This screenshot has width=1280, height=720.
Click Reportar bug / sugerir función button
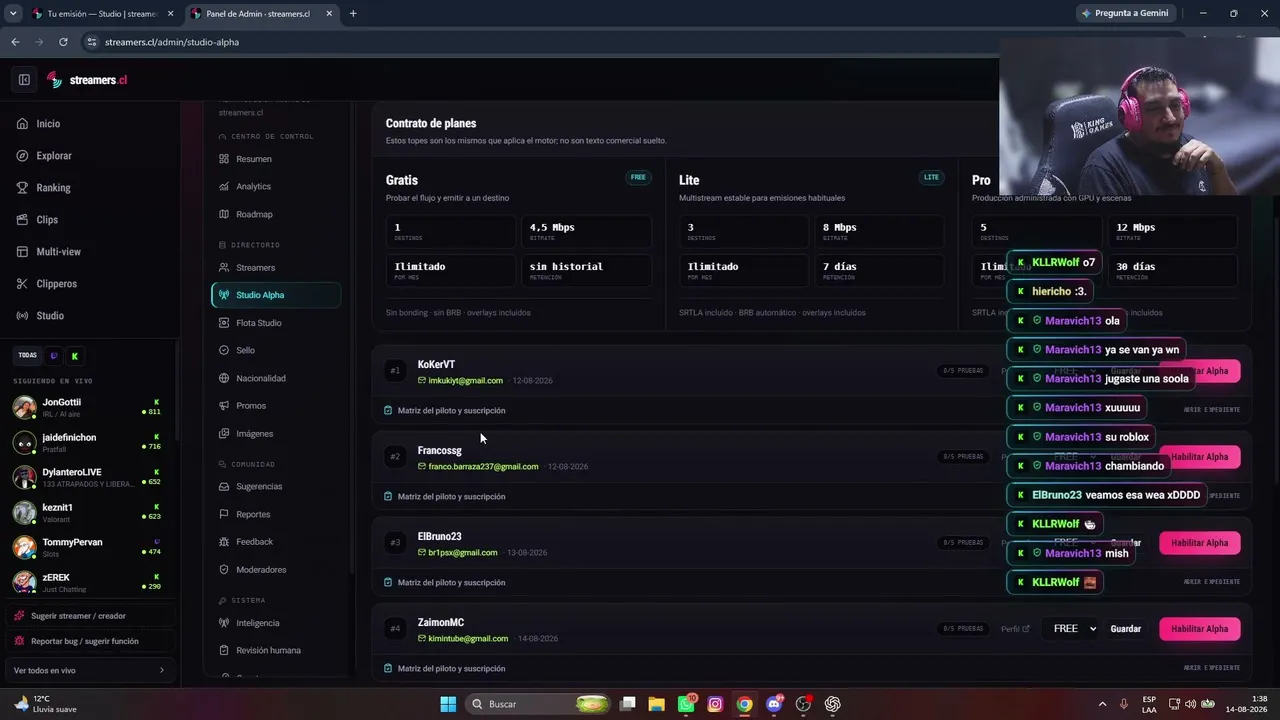pyautogui.click(x=91, y=641)
